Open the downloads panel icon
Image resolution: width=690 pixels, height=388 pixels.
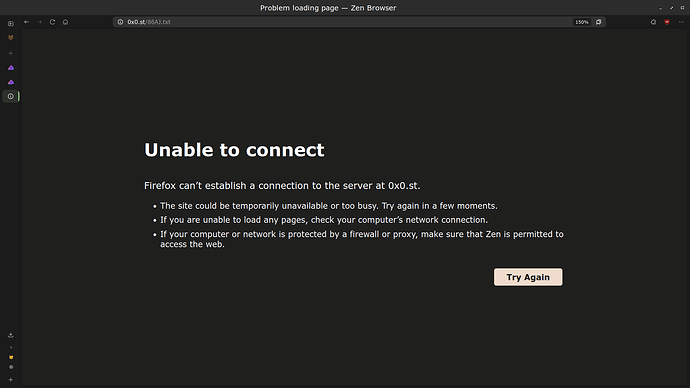[11, 335]
